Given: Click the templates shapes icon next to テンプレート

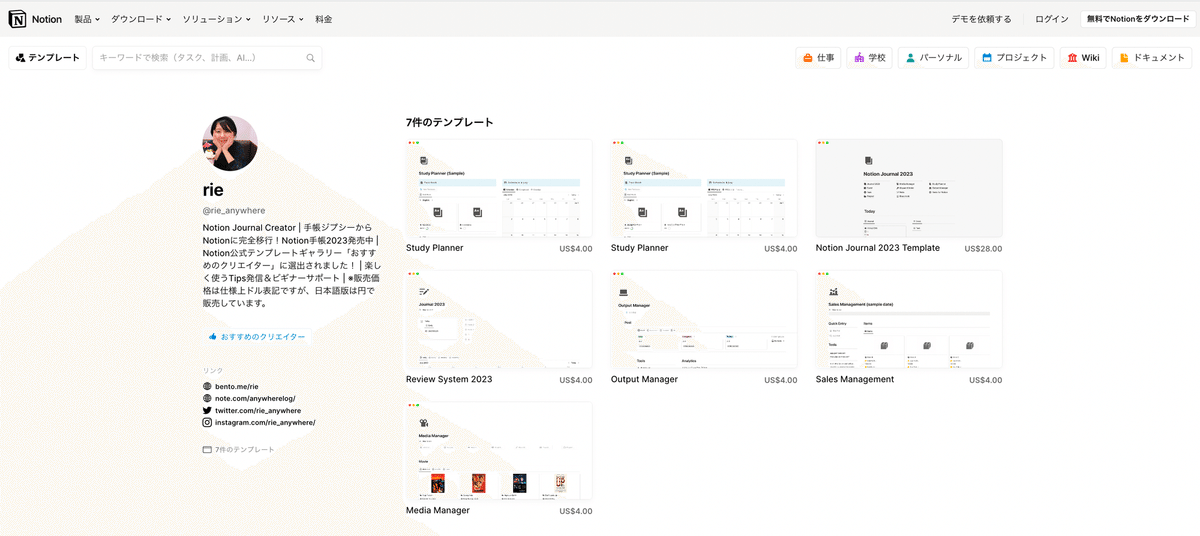Looking at the screenshot, I should click(21, 58).
